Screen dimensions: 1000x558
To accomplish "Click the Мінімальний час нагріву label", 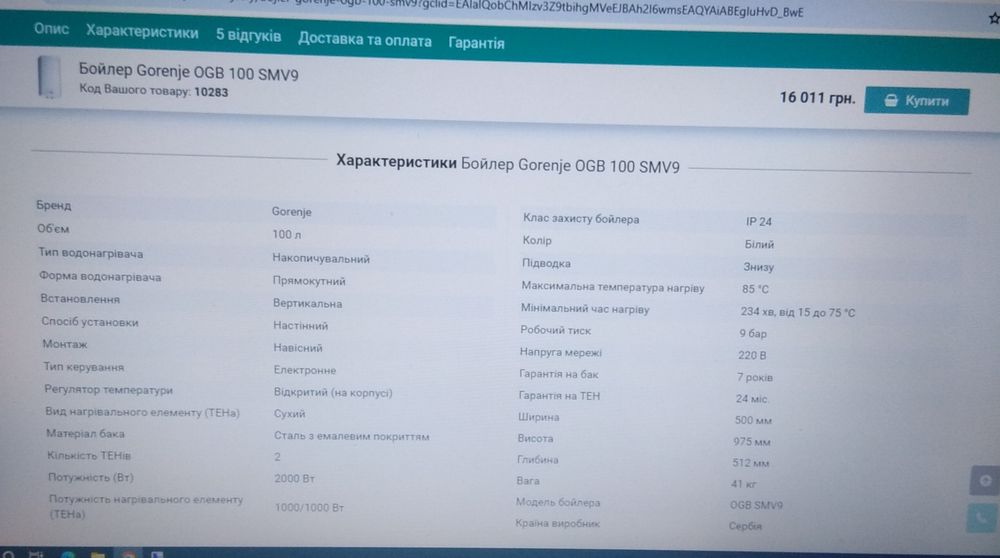I will 585,309.
